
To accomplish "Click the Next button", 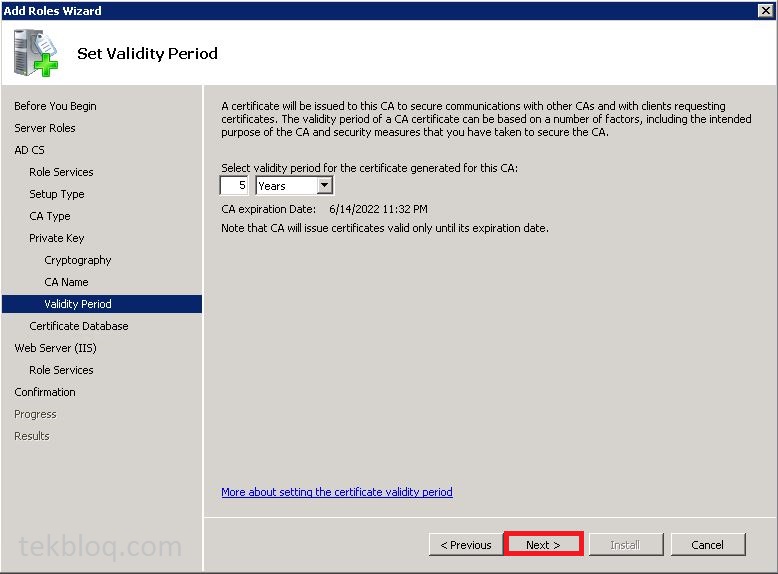I will (543, 544).
